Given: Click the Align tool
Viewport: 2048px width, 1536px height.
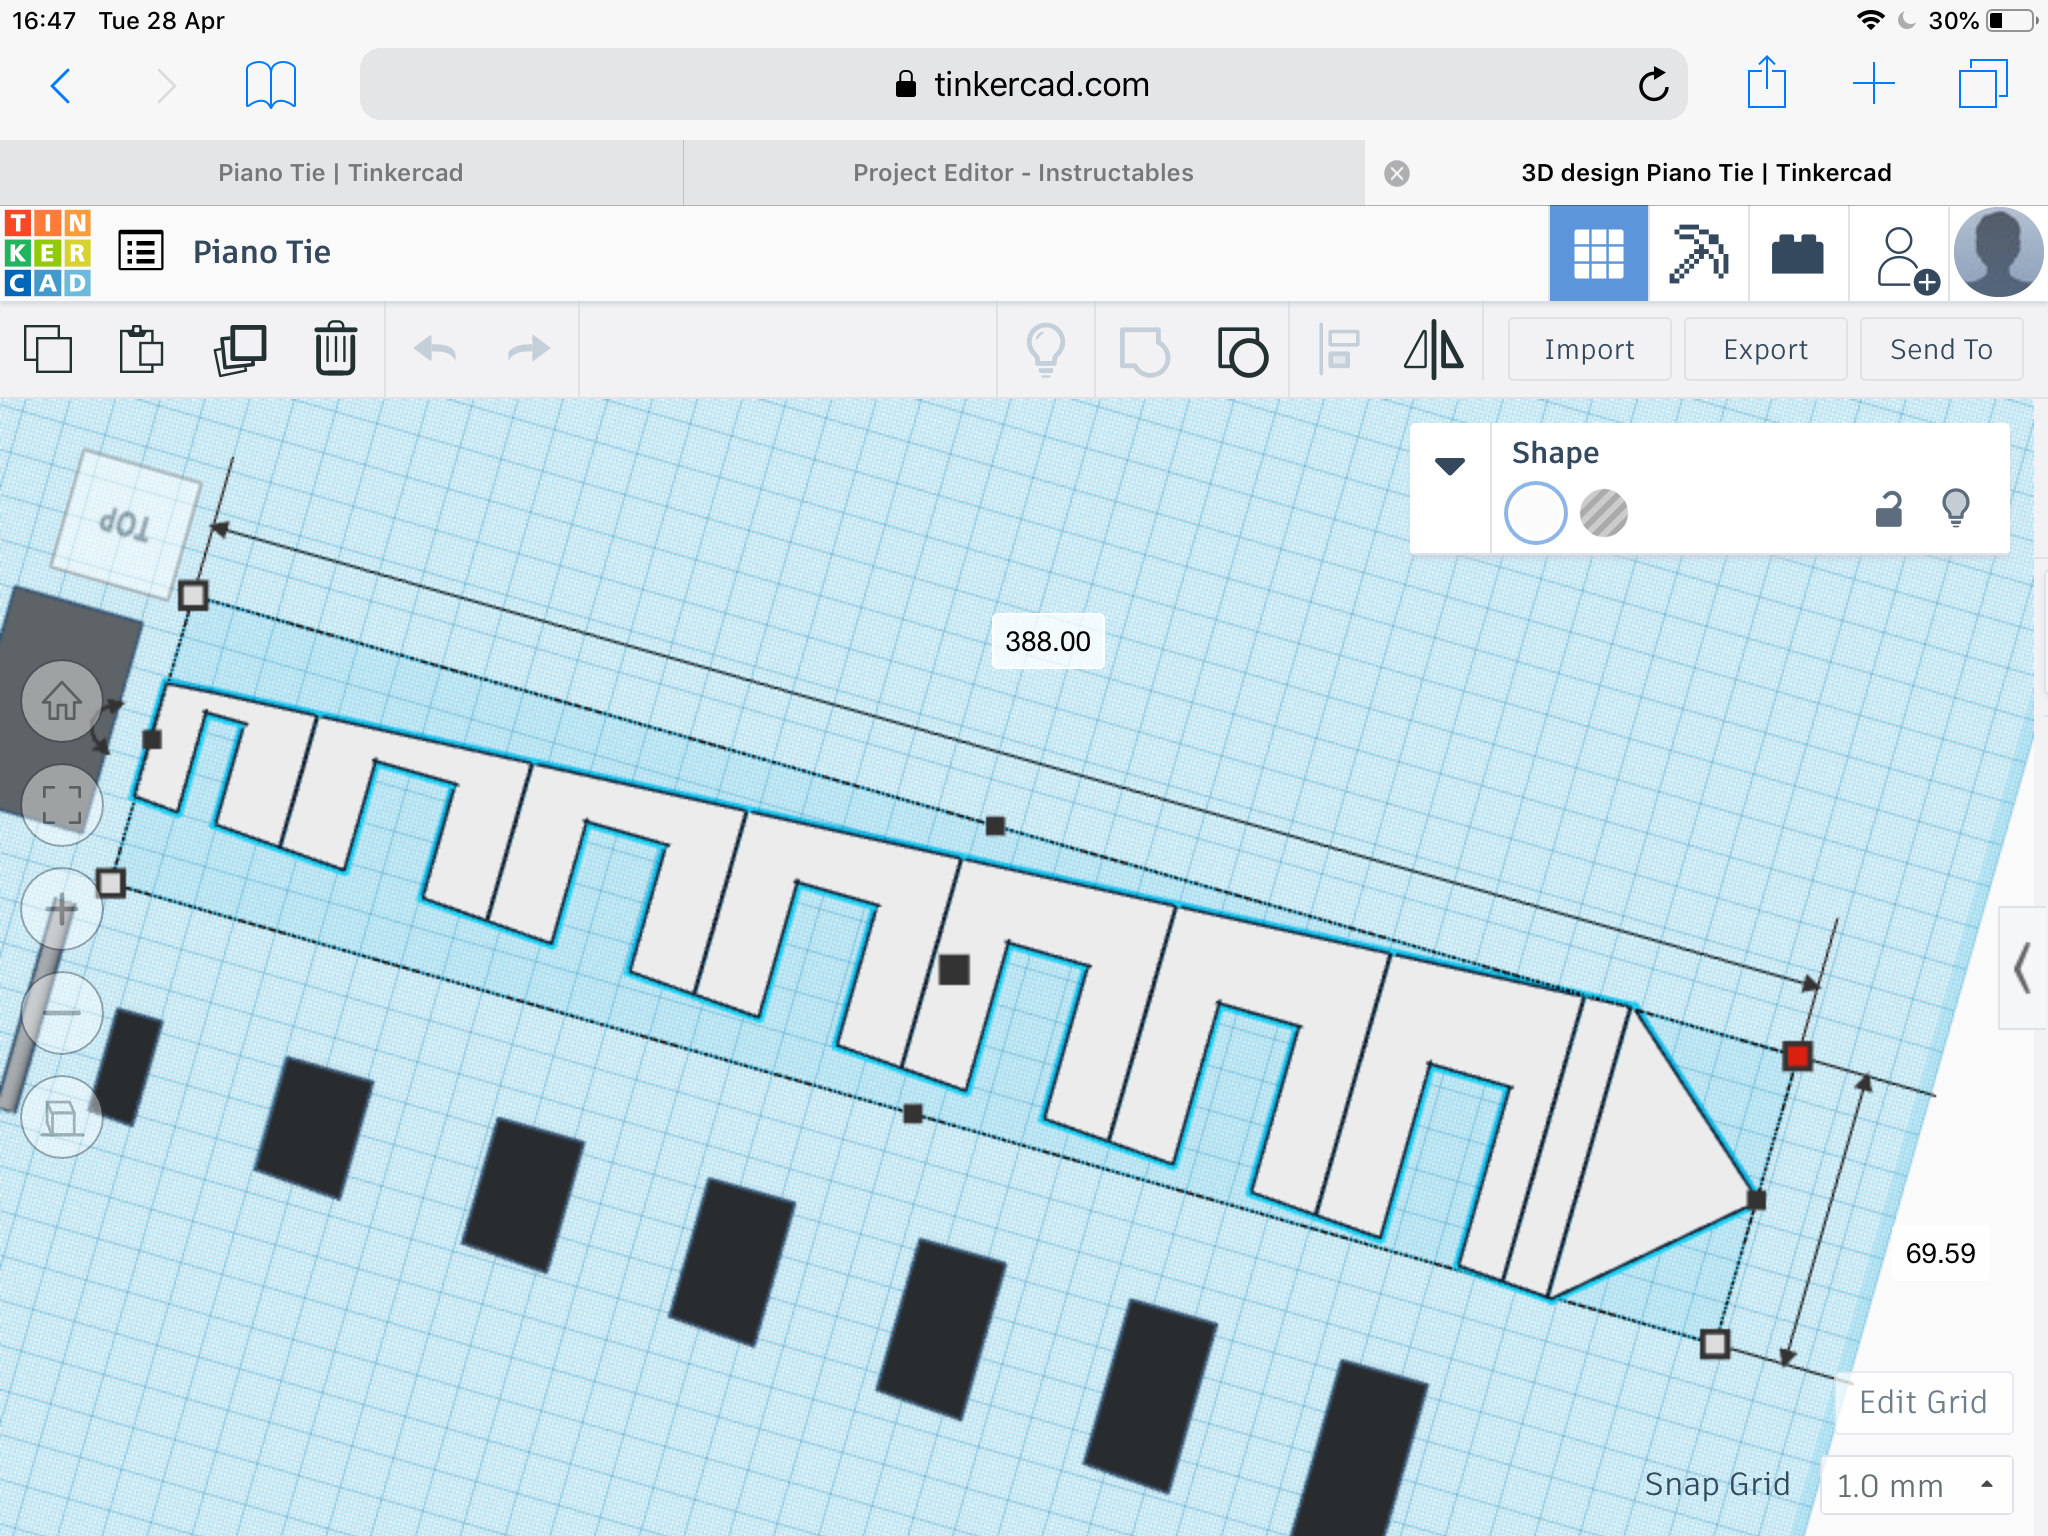Looking at the screenshot, I should [1339, 350].
